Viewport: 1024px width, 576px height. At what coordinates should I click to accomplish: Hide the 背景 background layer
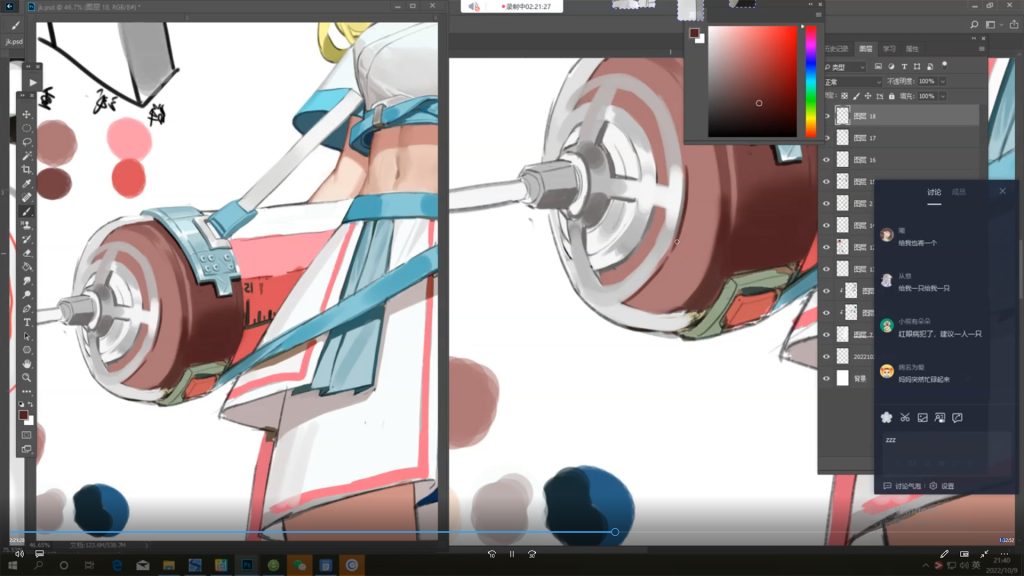click(x=826, y=379)
